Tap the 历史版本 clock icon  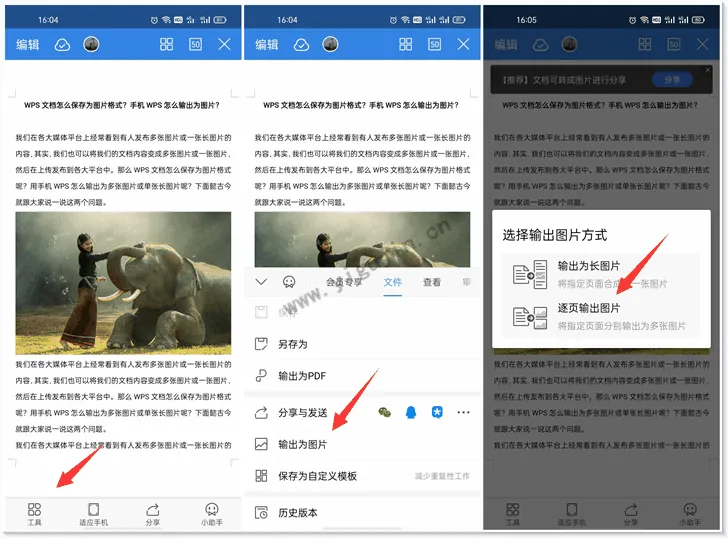261,513
